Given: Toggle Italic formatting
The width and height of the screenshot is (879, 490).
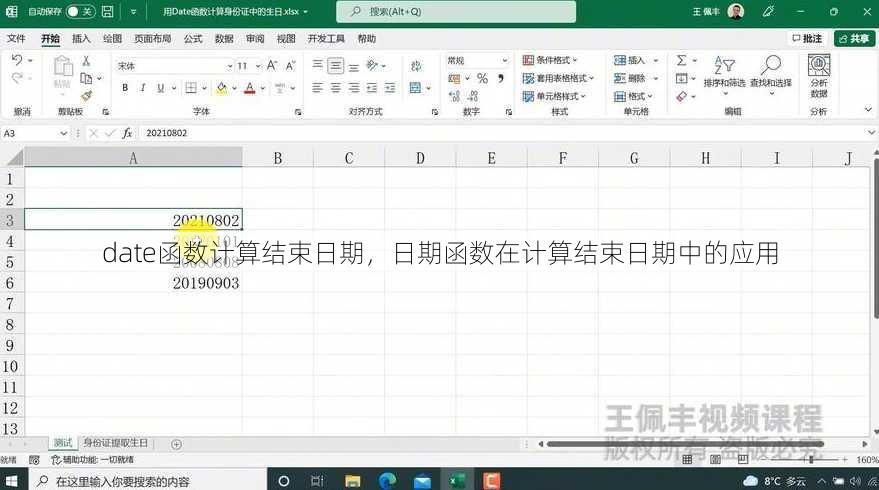Looking at the screenshot, I should (142, 88).
